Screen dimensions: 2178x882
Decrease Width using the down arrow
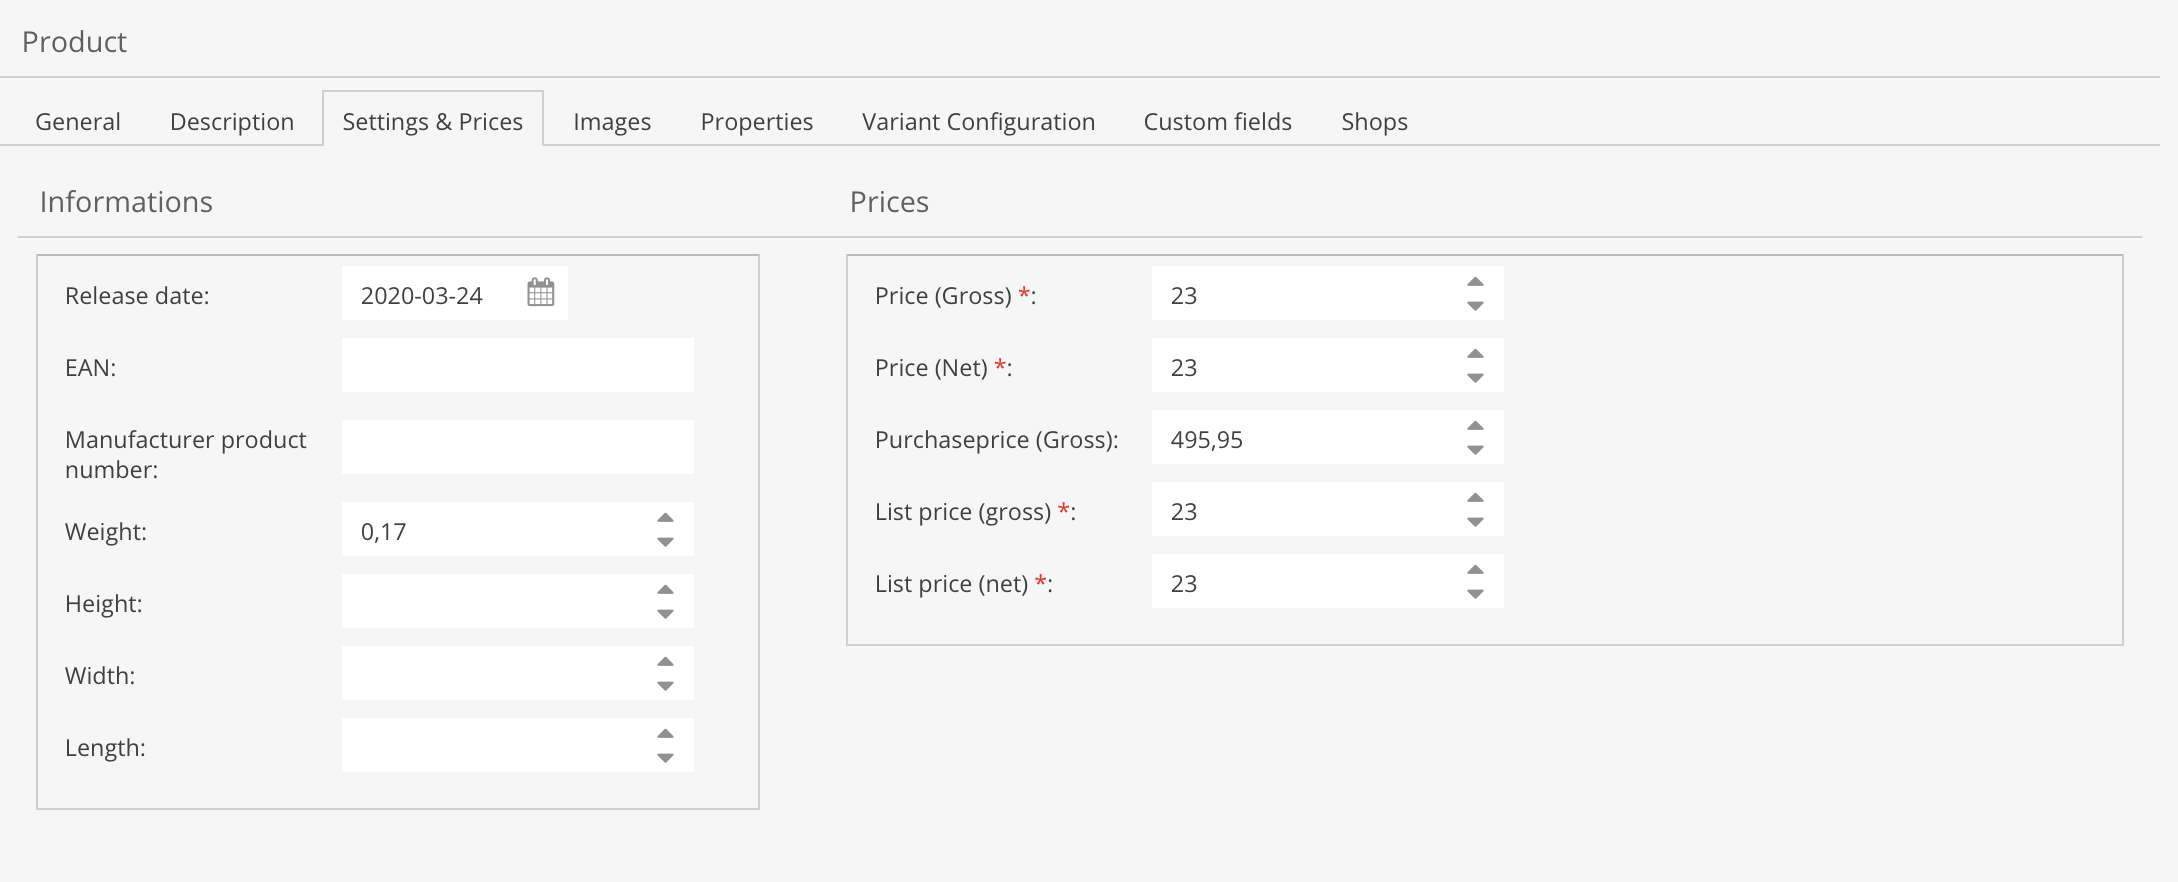(x=665, y=686)
